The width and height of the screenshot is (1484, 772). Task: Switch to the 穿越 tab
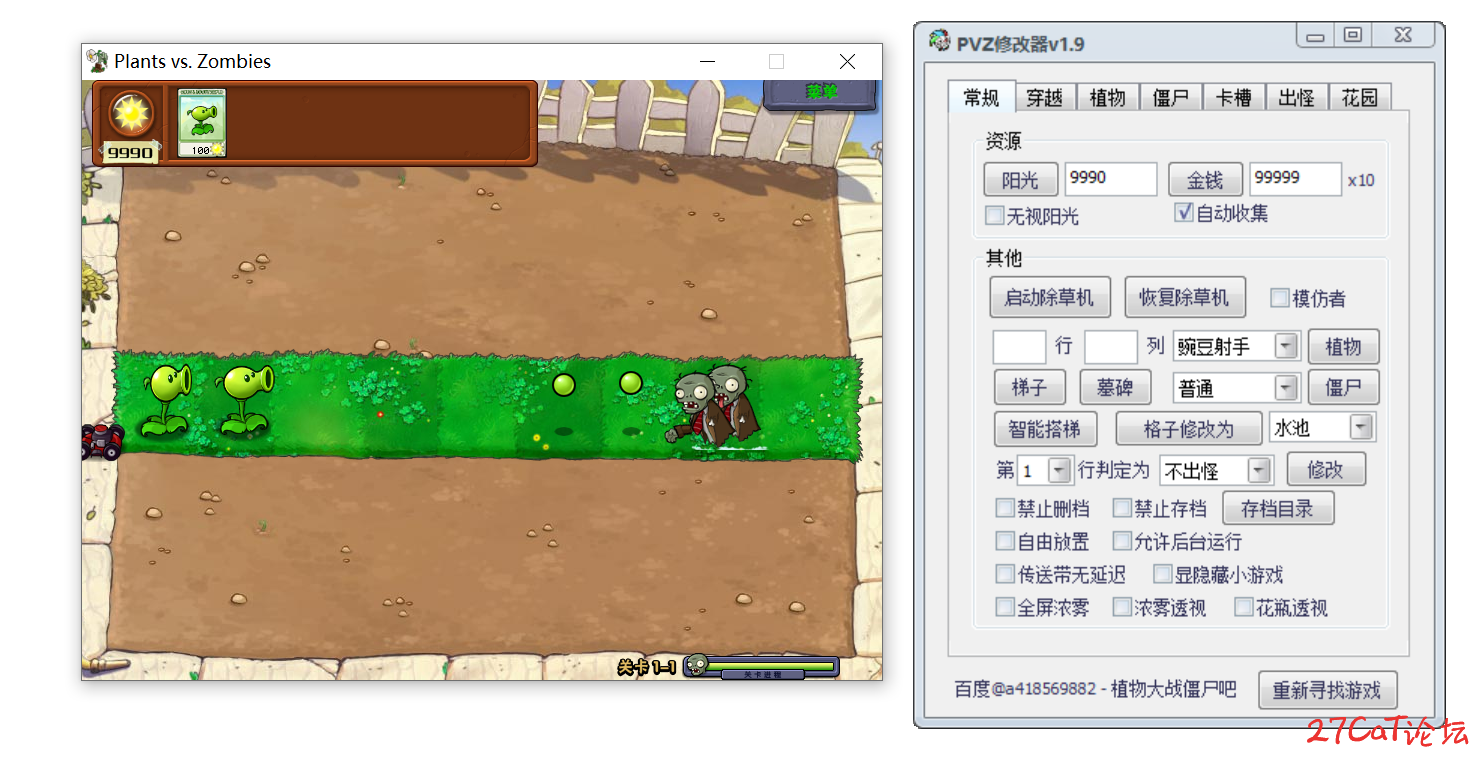1045,97
